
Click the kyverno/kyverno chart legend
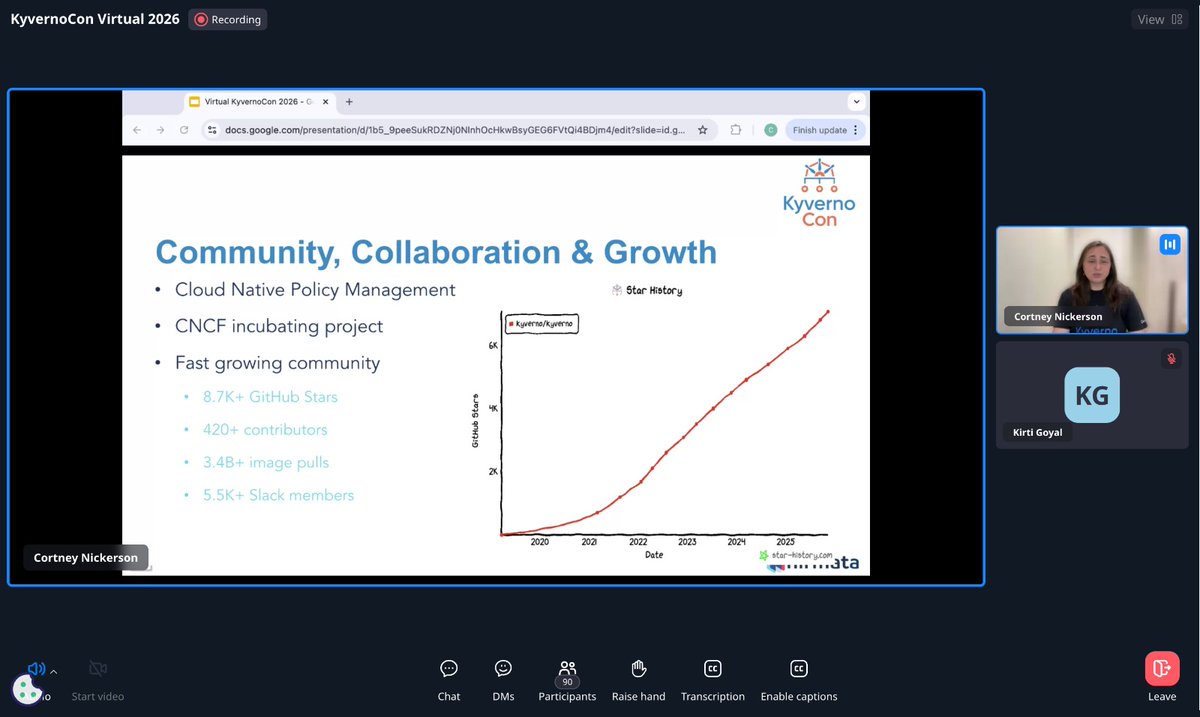pos(541,324)
